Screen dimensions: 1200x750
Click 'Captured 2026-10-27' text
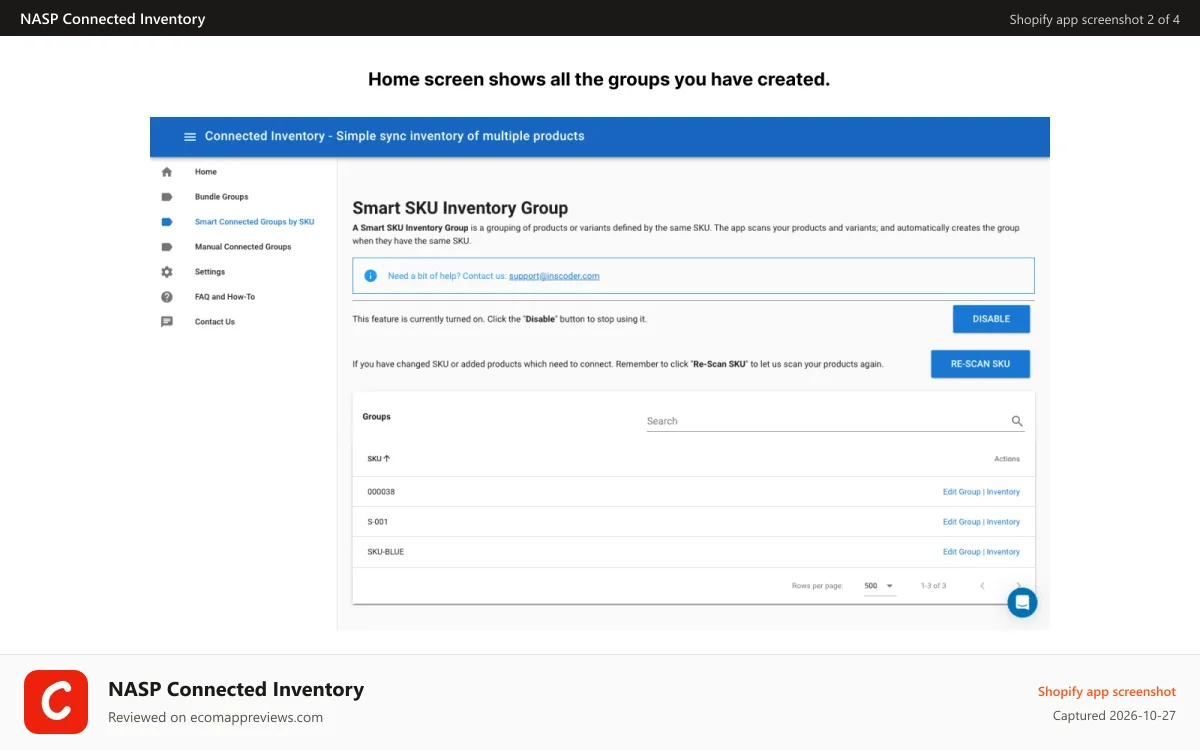(1114, 716)
